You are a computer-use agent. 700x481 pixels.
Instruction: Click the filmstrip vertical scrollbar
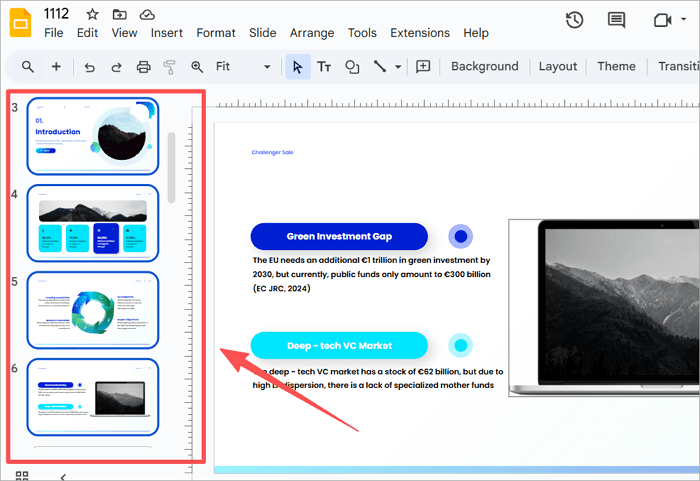pos(171,165)
